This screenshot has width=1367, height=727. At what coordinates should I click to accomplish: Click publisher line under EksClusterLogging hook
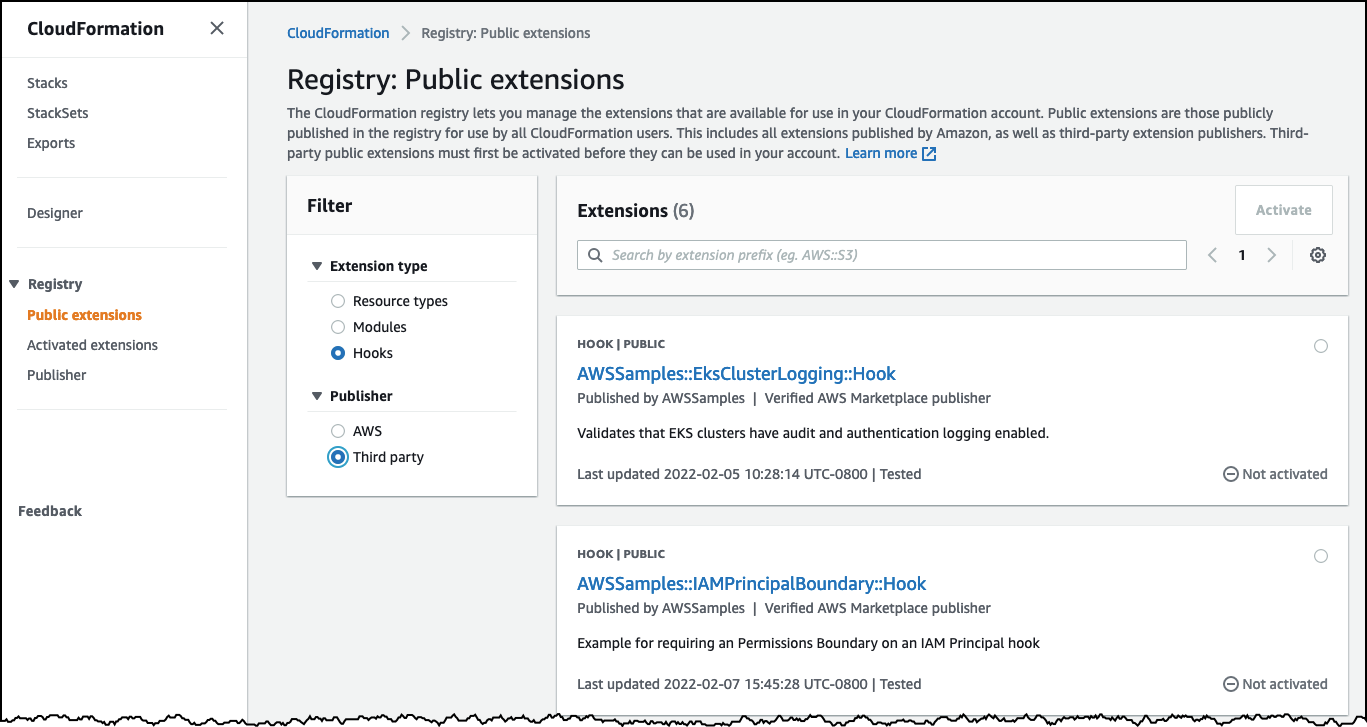pos(784,398)
